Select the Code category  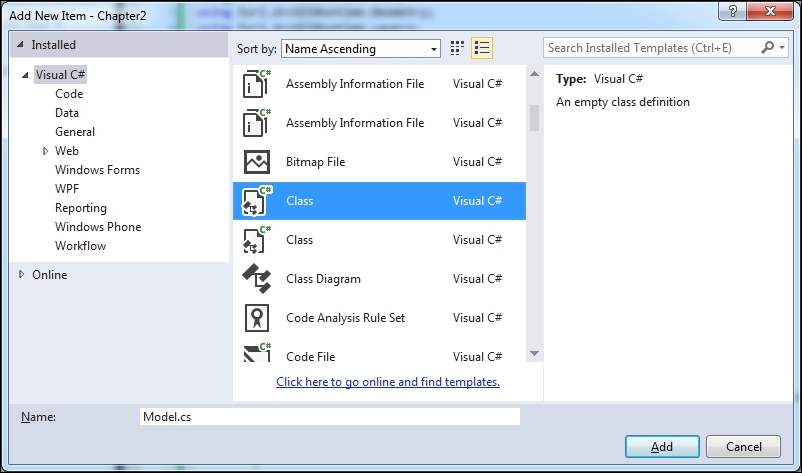tap(69, 94)
